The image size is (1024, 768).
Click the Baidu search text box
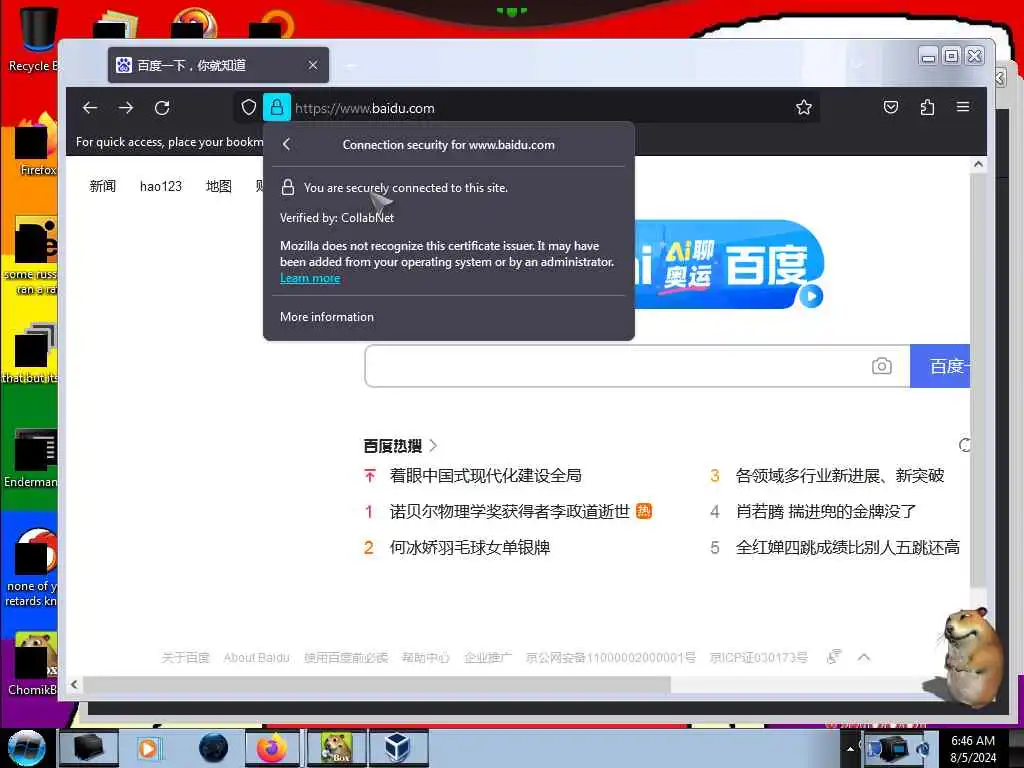point(617,366)
